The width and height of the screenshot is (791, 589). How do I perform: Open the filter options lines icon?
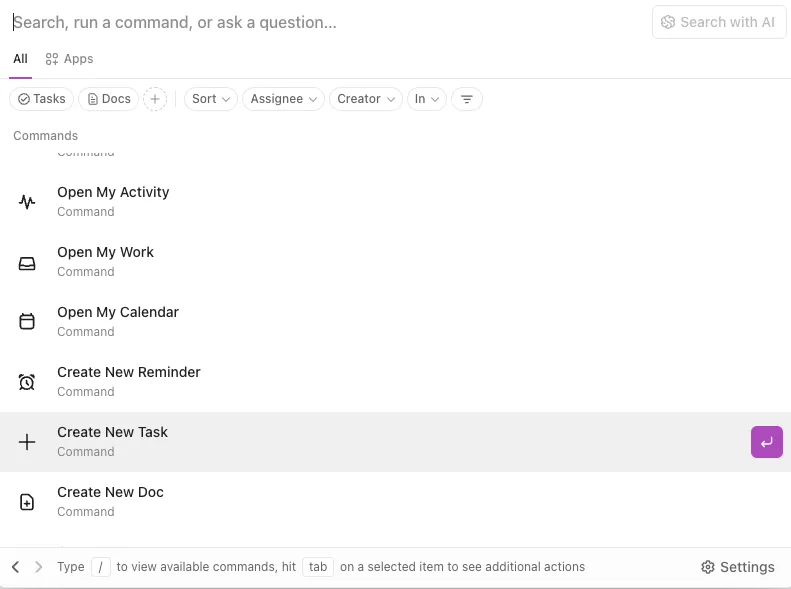click(x=467, y=99)
